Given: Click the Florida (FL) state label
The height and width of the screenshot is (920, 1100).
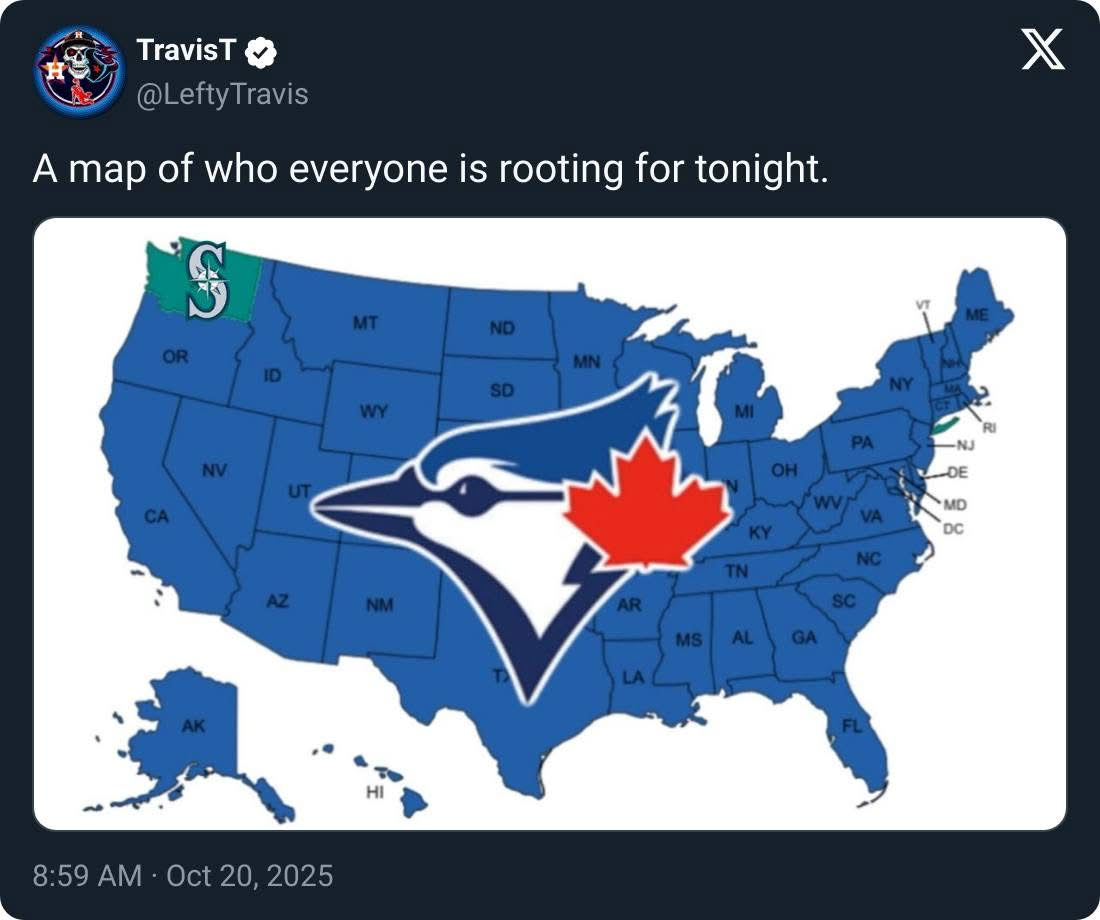Looking at the screenshot, I should coord(851,726).
